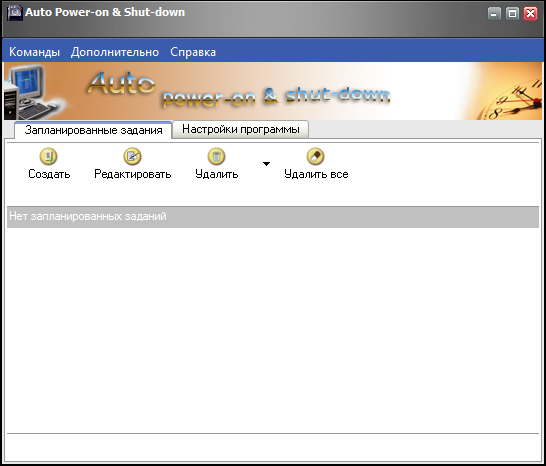The width and height of the screenshot is (546, 466).
Task: Open the Справка menu
Action: [x=193, y=52]
